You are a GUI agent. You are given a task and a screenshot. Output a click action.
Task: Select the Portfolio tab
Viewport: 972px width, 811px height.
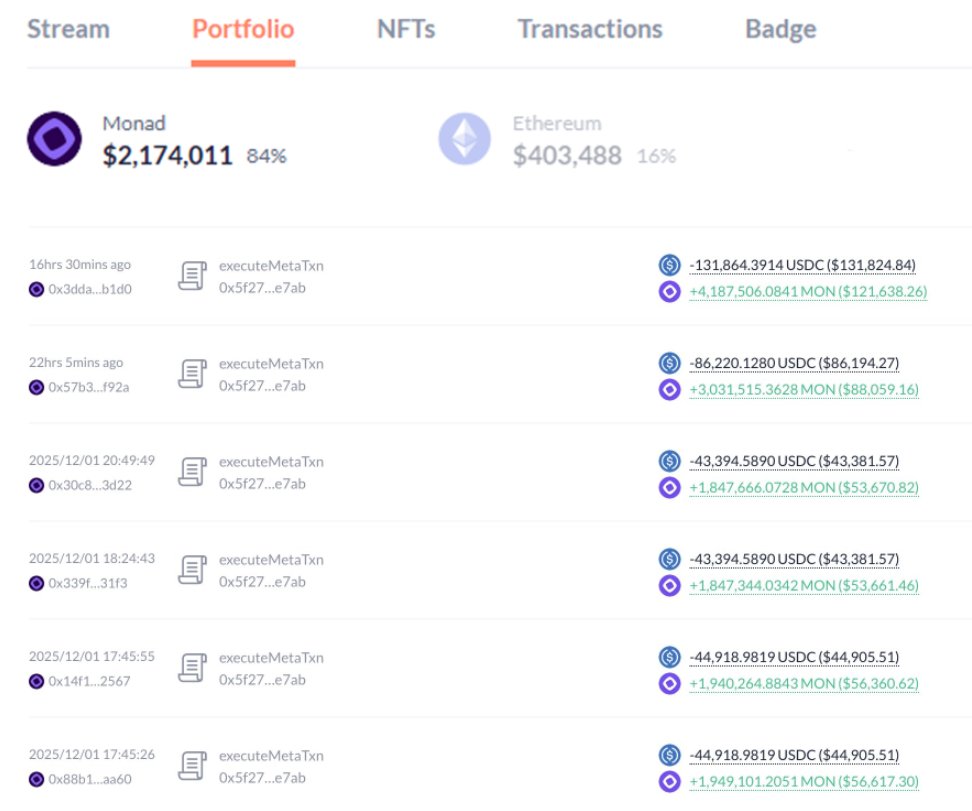[x=243, y=29]
